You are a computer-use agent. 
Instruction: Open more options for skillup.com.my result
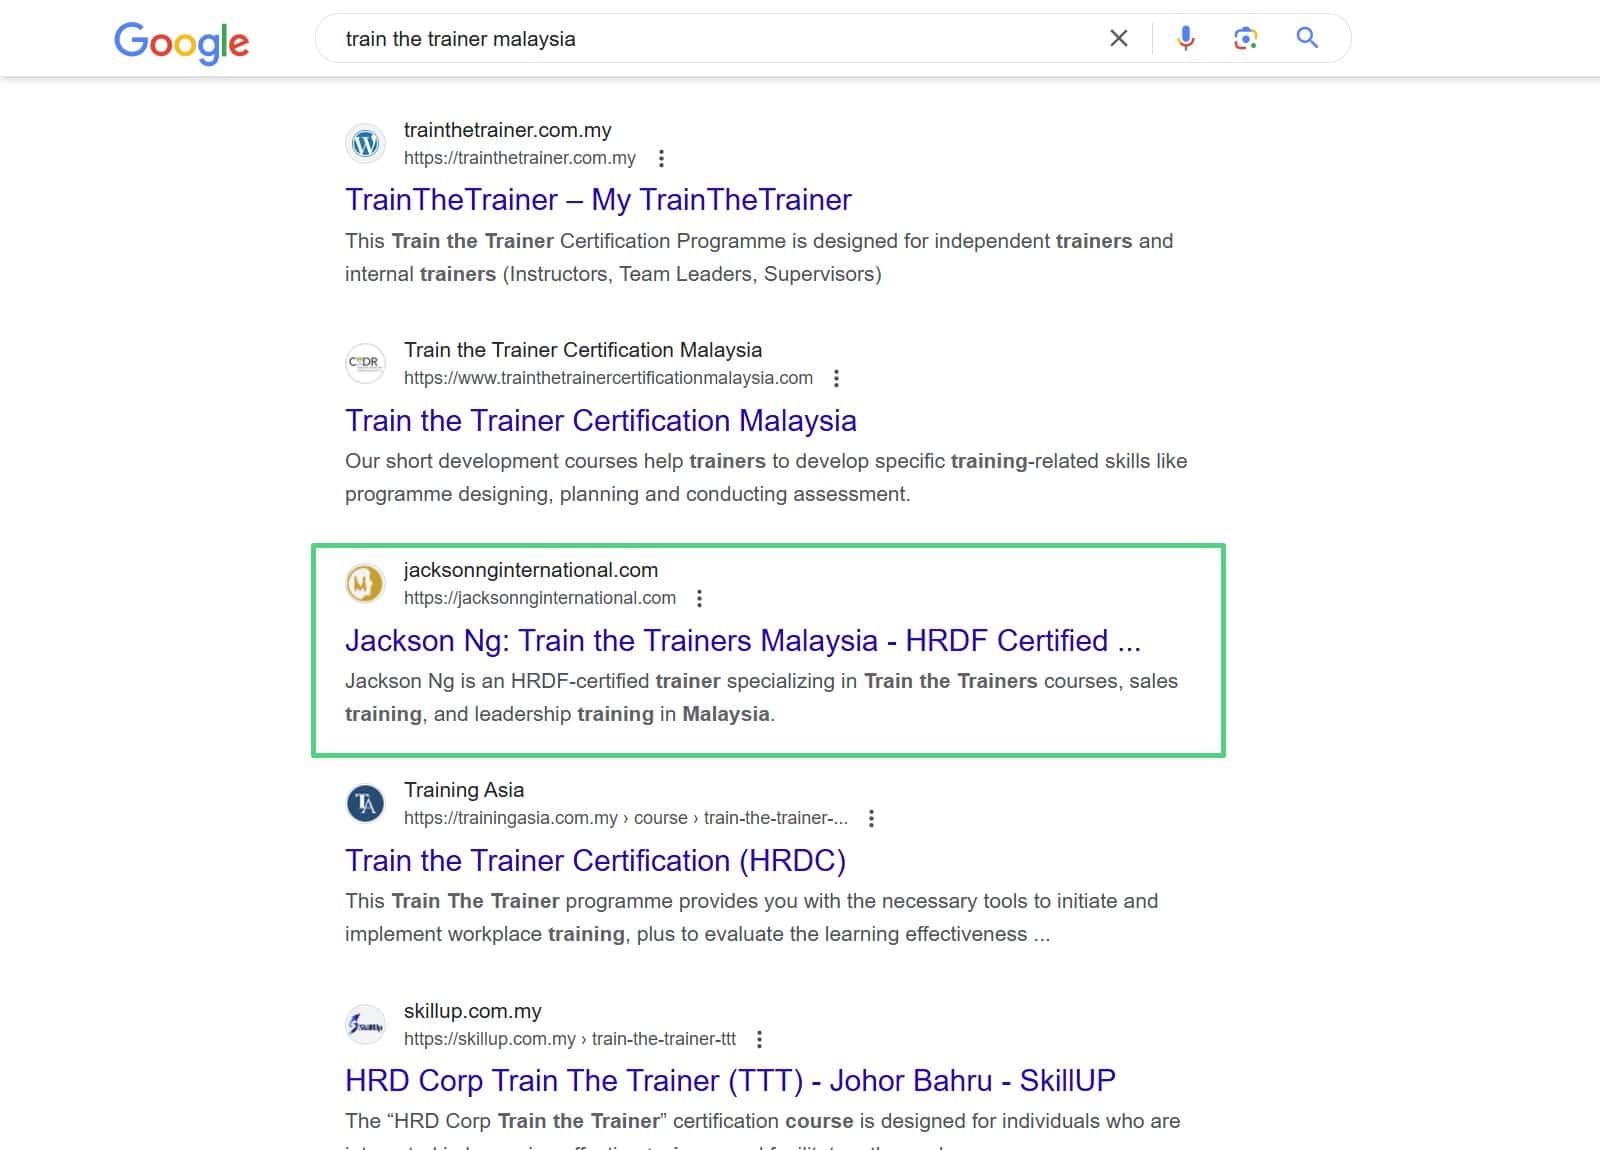click(760, 1039)
